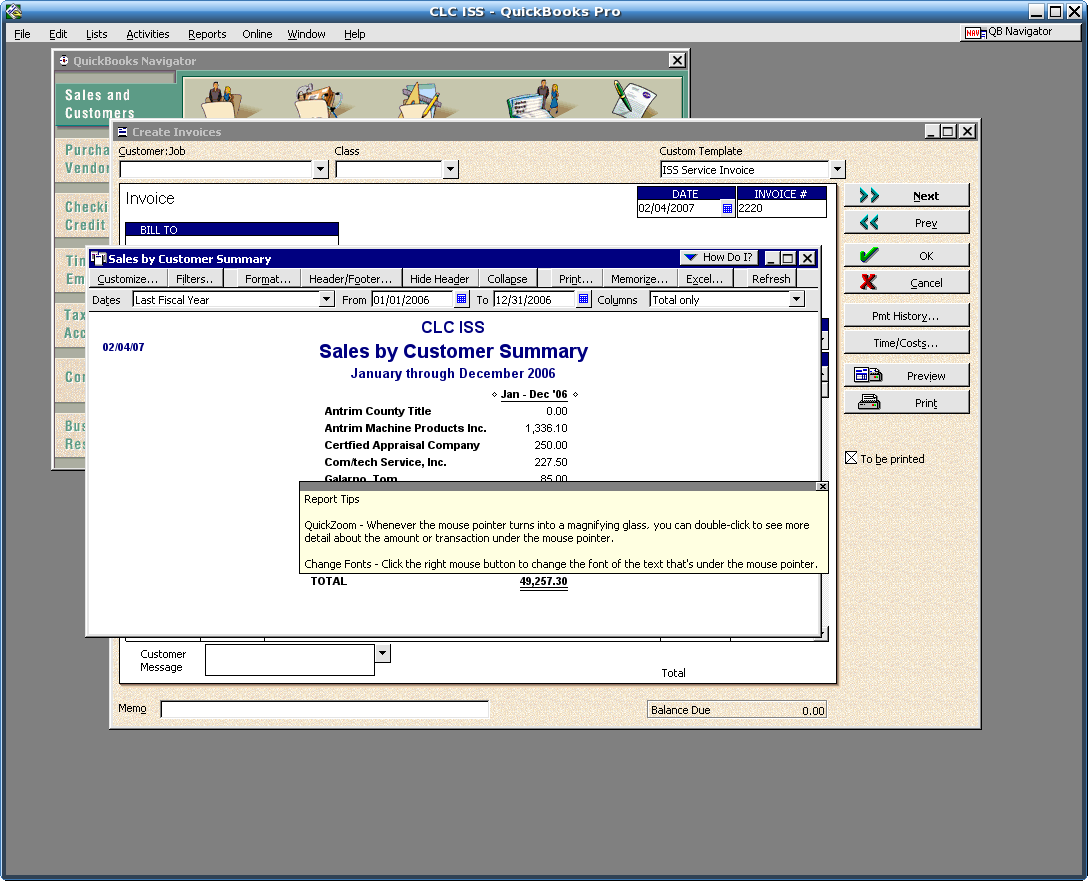Viewport: 1088px width, 881px height.
Task: Toggle Collapse in the report toolbar
Action: coord(507,278)
